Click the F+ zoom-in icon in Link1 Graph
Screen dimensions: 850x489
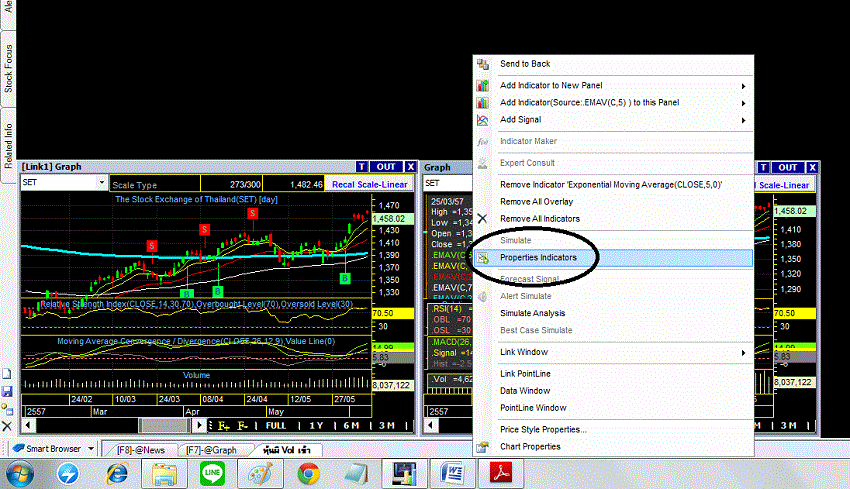(x=224, y=426)
